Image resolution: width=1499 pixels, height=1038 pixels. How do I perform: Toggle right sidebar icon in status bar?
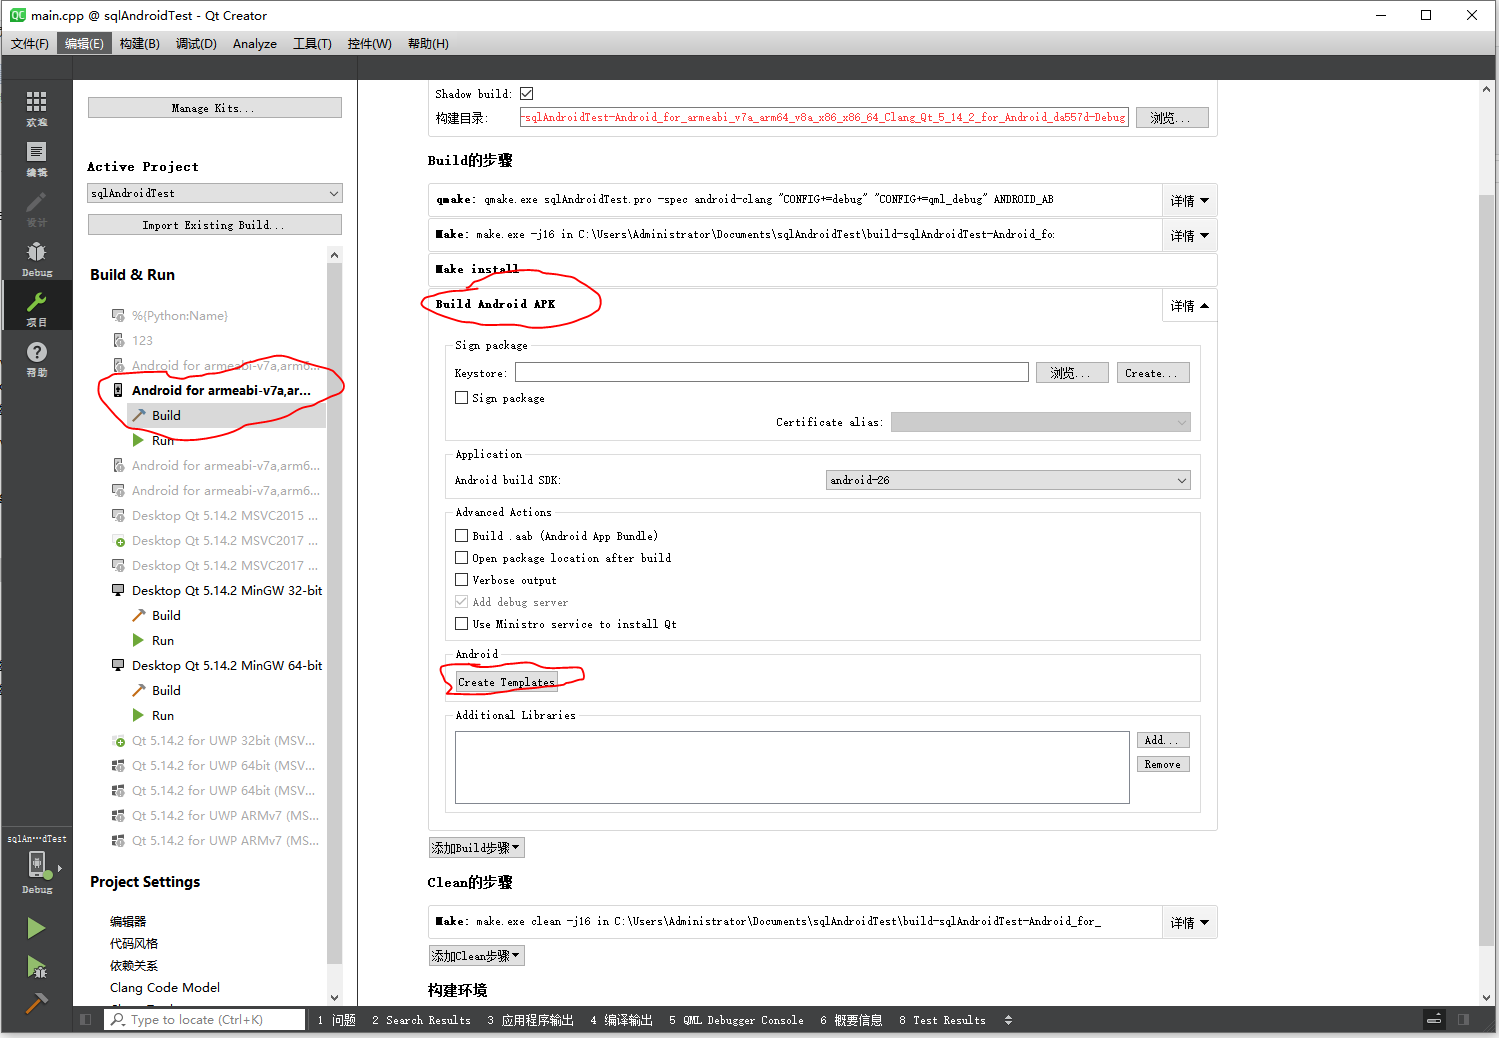pyautogui.click(x=1463, y=1020)
